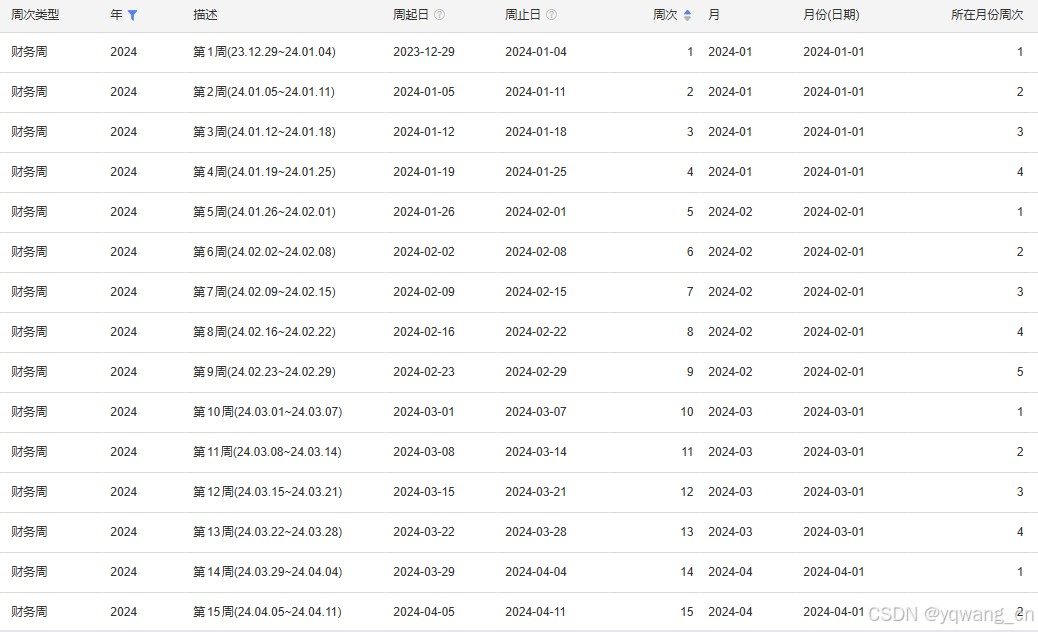Select description 第10周(24.03.01~24.03.07)

(267, 412)
